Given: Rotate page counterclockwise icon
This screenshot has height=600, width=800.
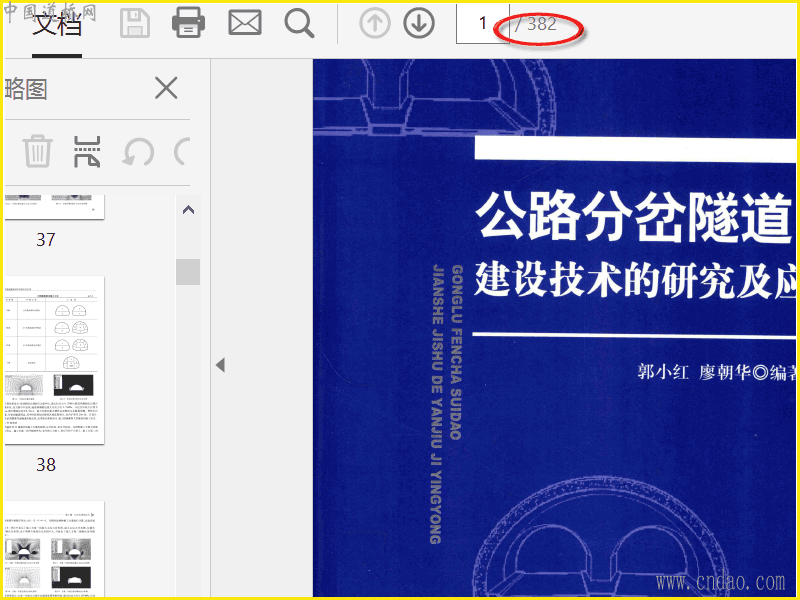Looking at the screenshot, I should (138, 152).
